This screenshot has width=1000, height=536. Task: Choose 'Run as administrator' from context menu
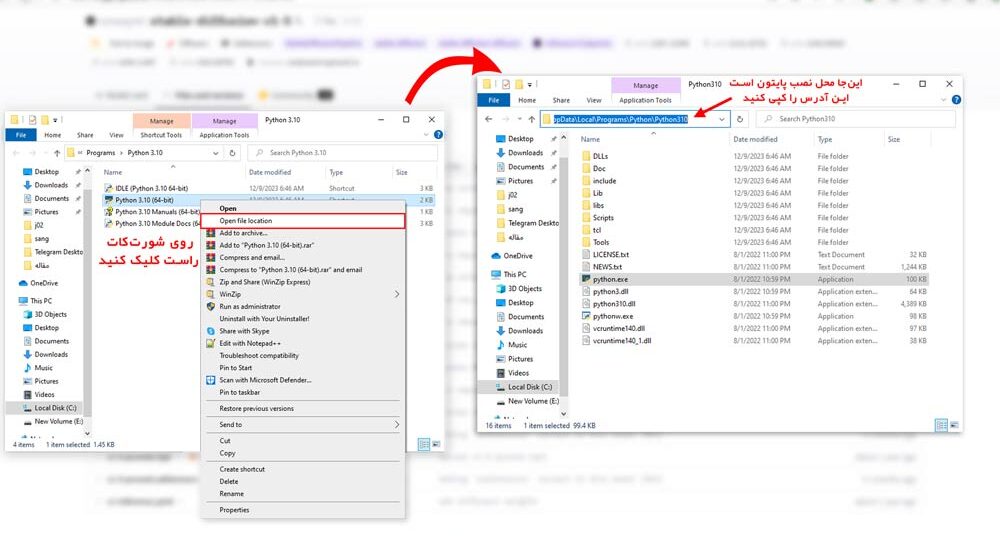point(249,306)
